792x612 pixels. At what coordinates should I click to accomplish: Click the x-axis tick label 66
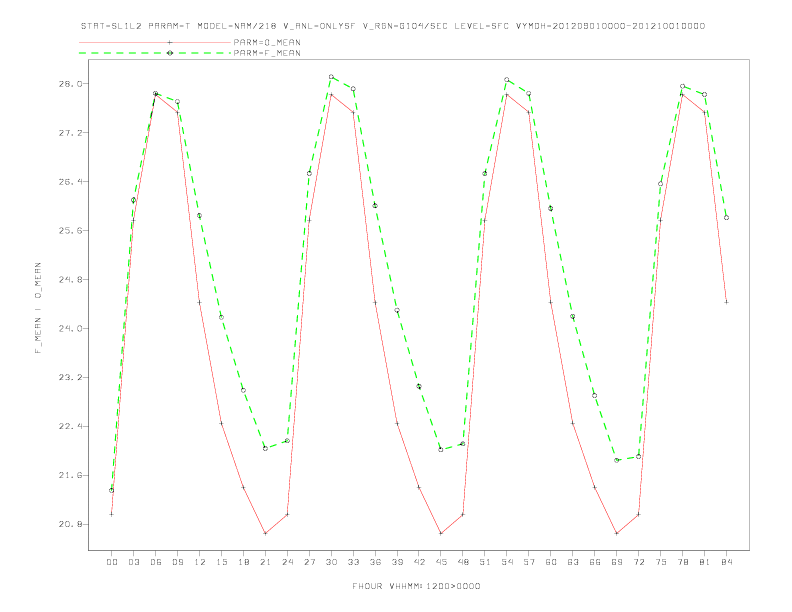pos(595,562)
